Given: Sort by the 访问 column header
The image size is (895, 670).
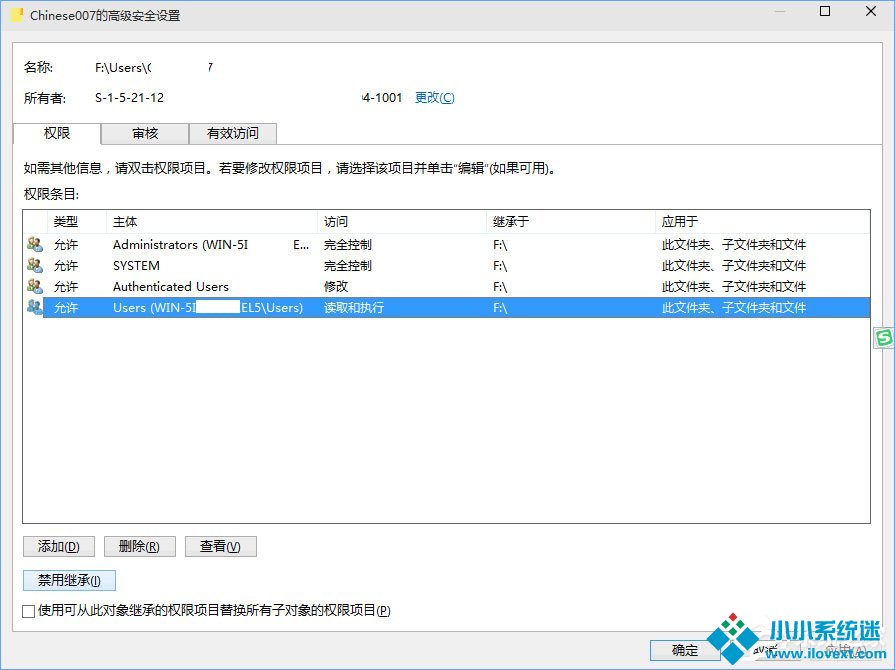Looking at the screenshot, I should [402, 221].
